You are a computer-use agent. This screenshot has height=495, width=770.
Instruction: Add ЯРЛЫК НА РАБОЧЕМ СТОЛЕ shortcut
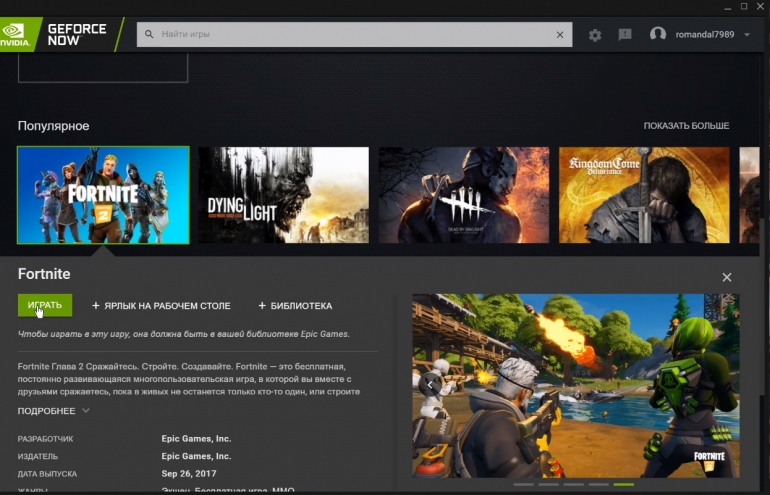[x=161, y=306]
